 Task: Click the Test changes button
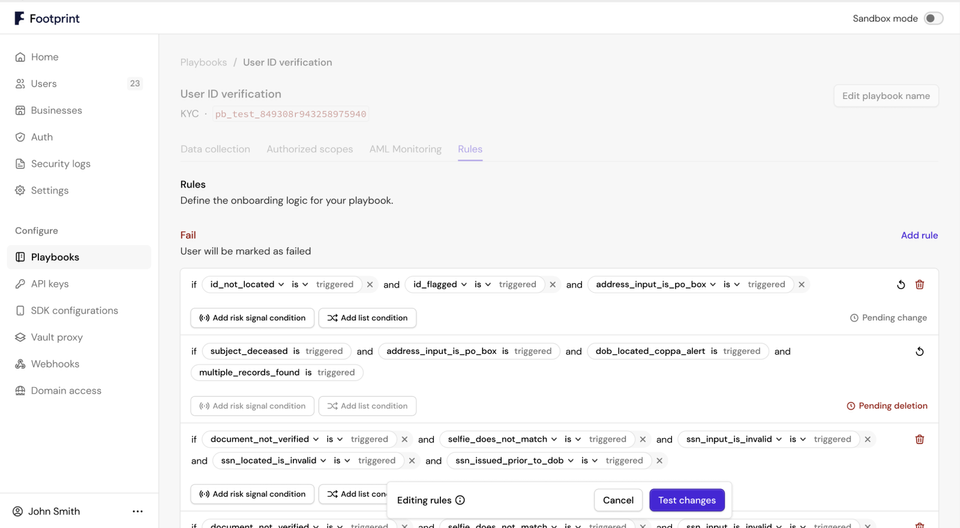(x=687, y=500)
